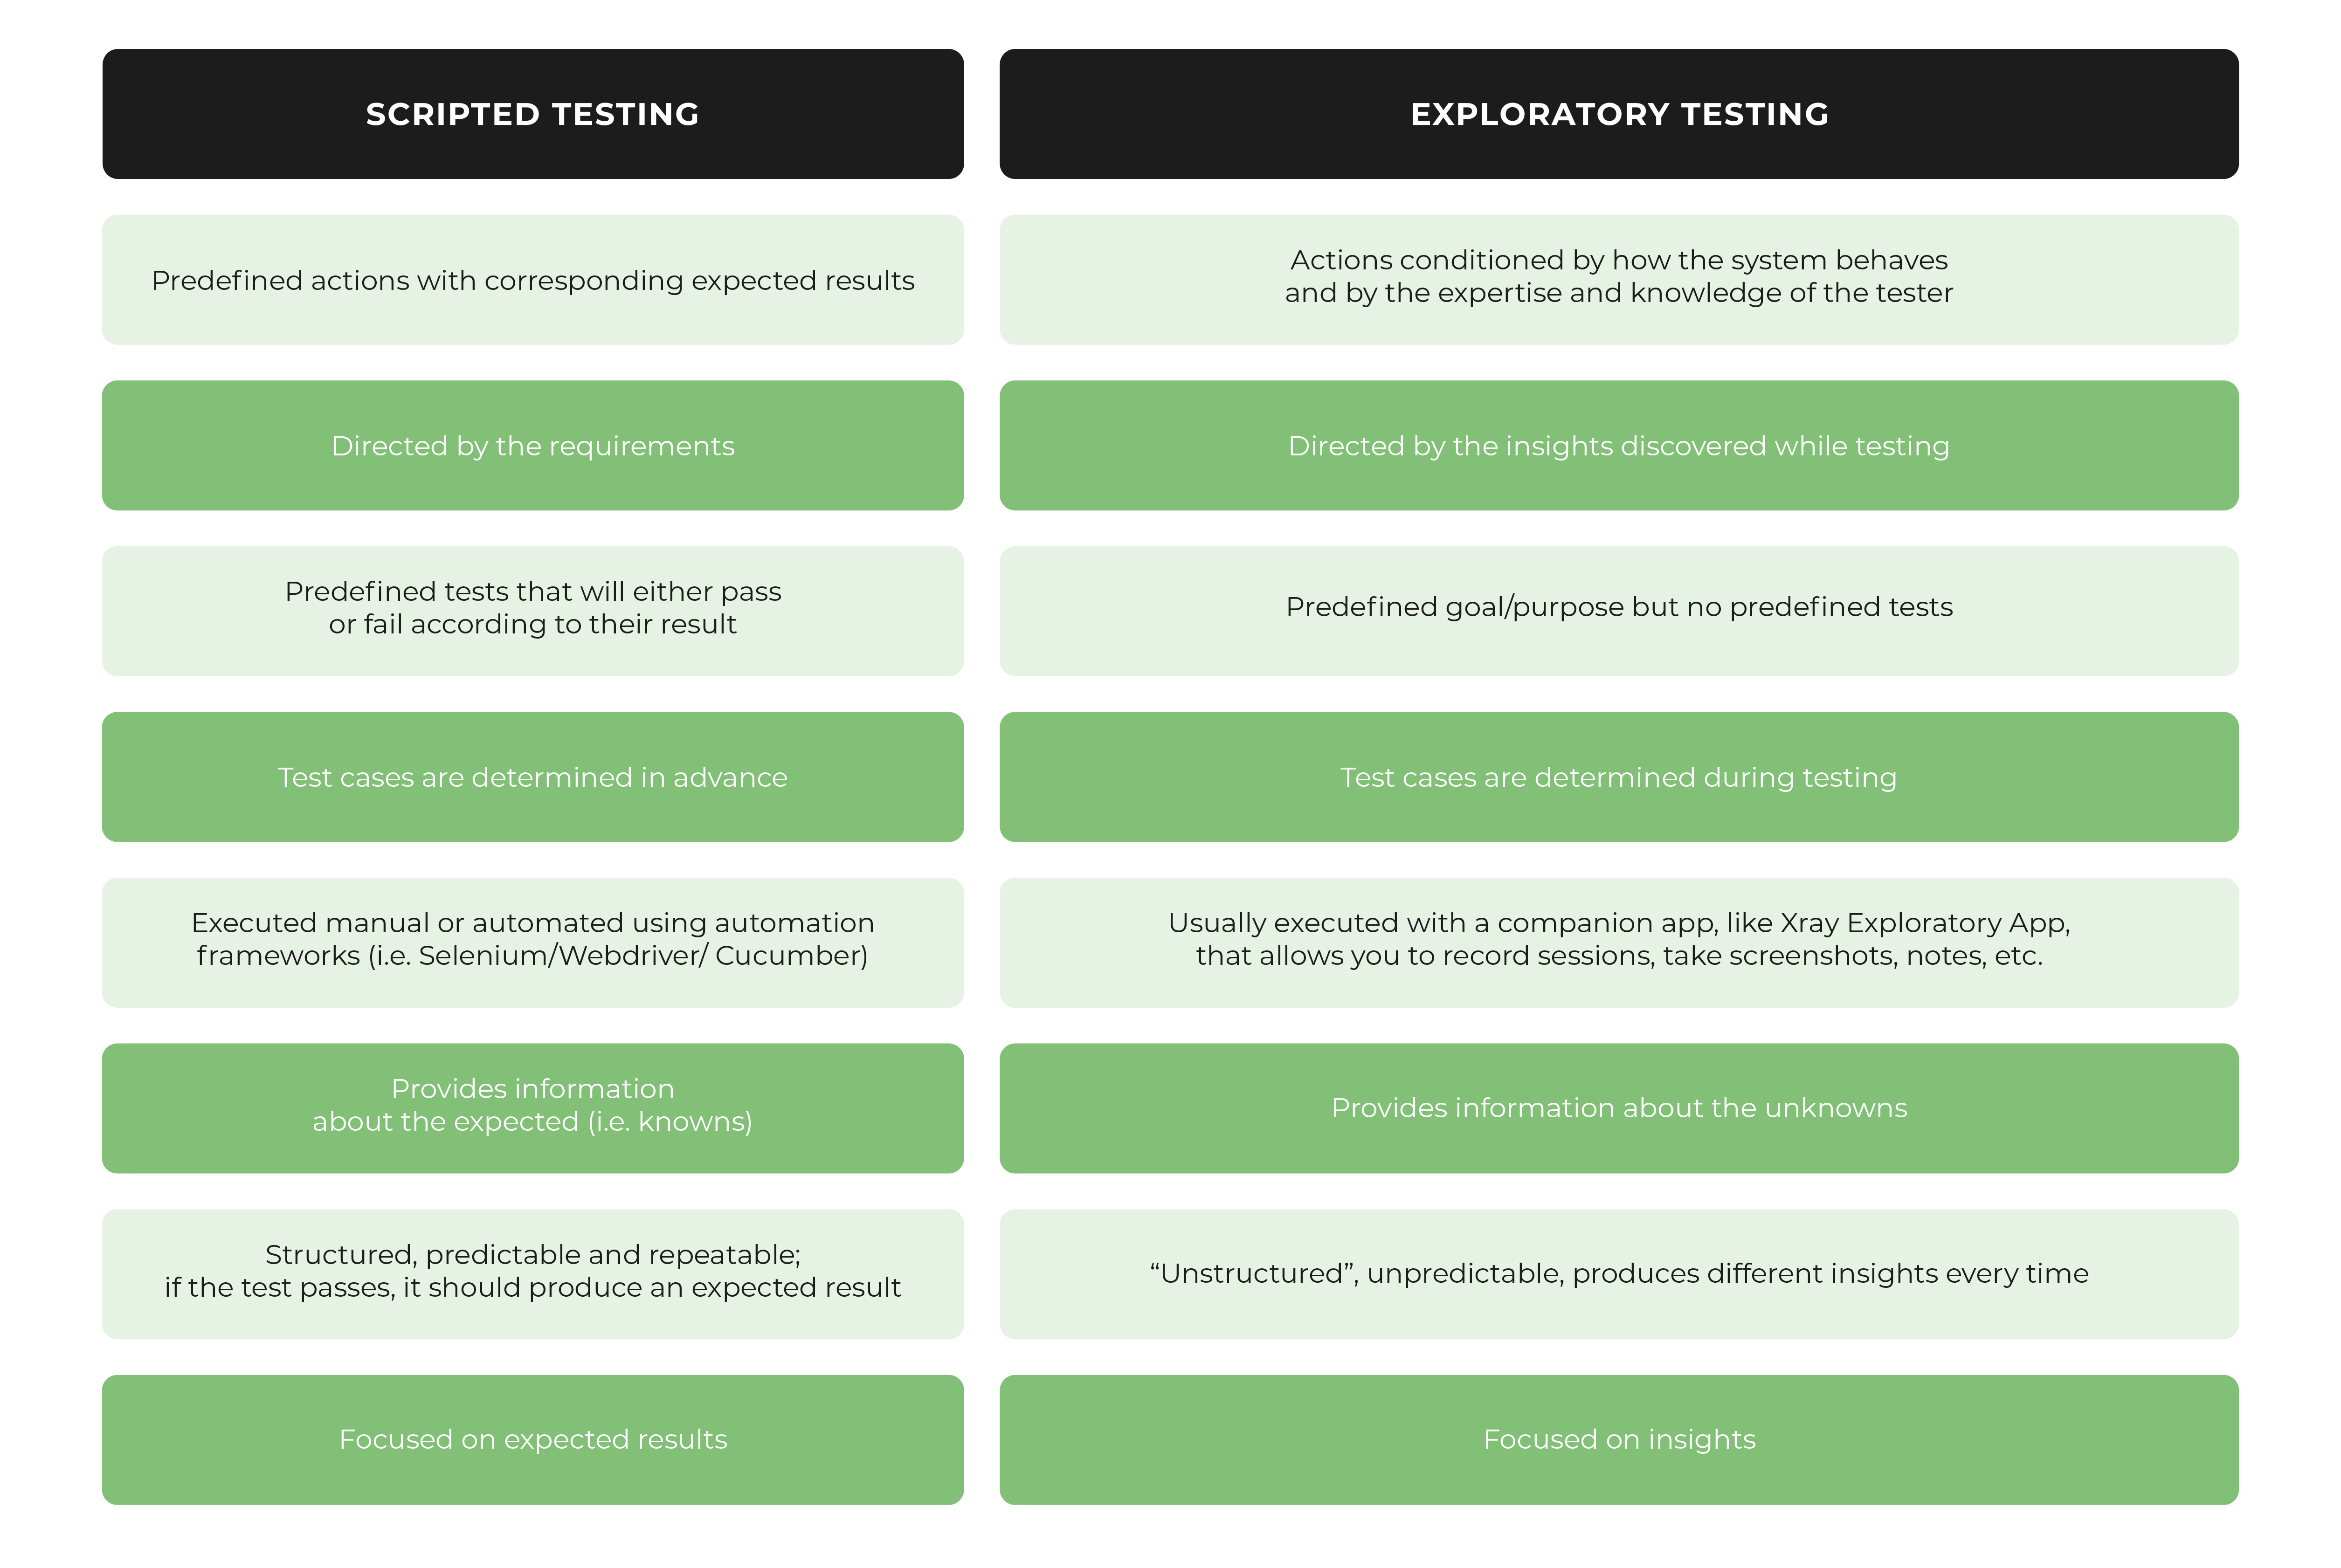Select 'Unstructured, unpredictable' insights box
2341x1568 pixels.
[x=1618, y=1273]
